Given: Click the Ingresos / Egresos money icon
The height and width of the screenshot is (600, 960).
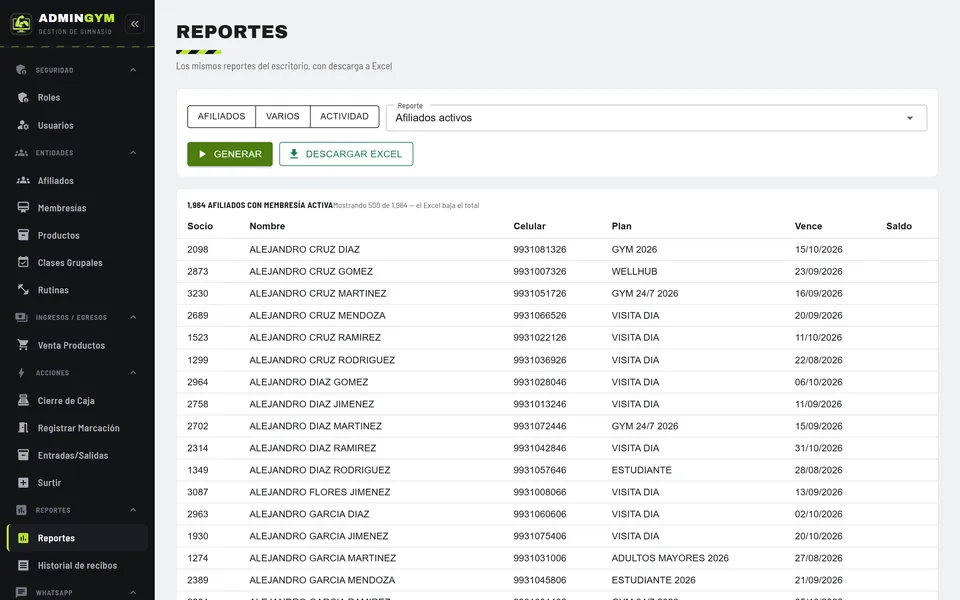Looking at the screenshot, I should point(21,317).
